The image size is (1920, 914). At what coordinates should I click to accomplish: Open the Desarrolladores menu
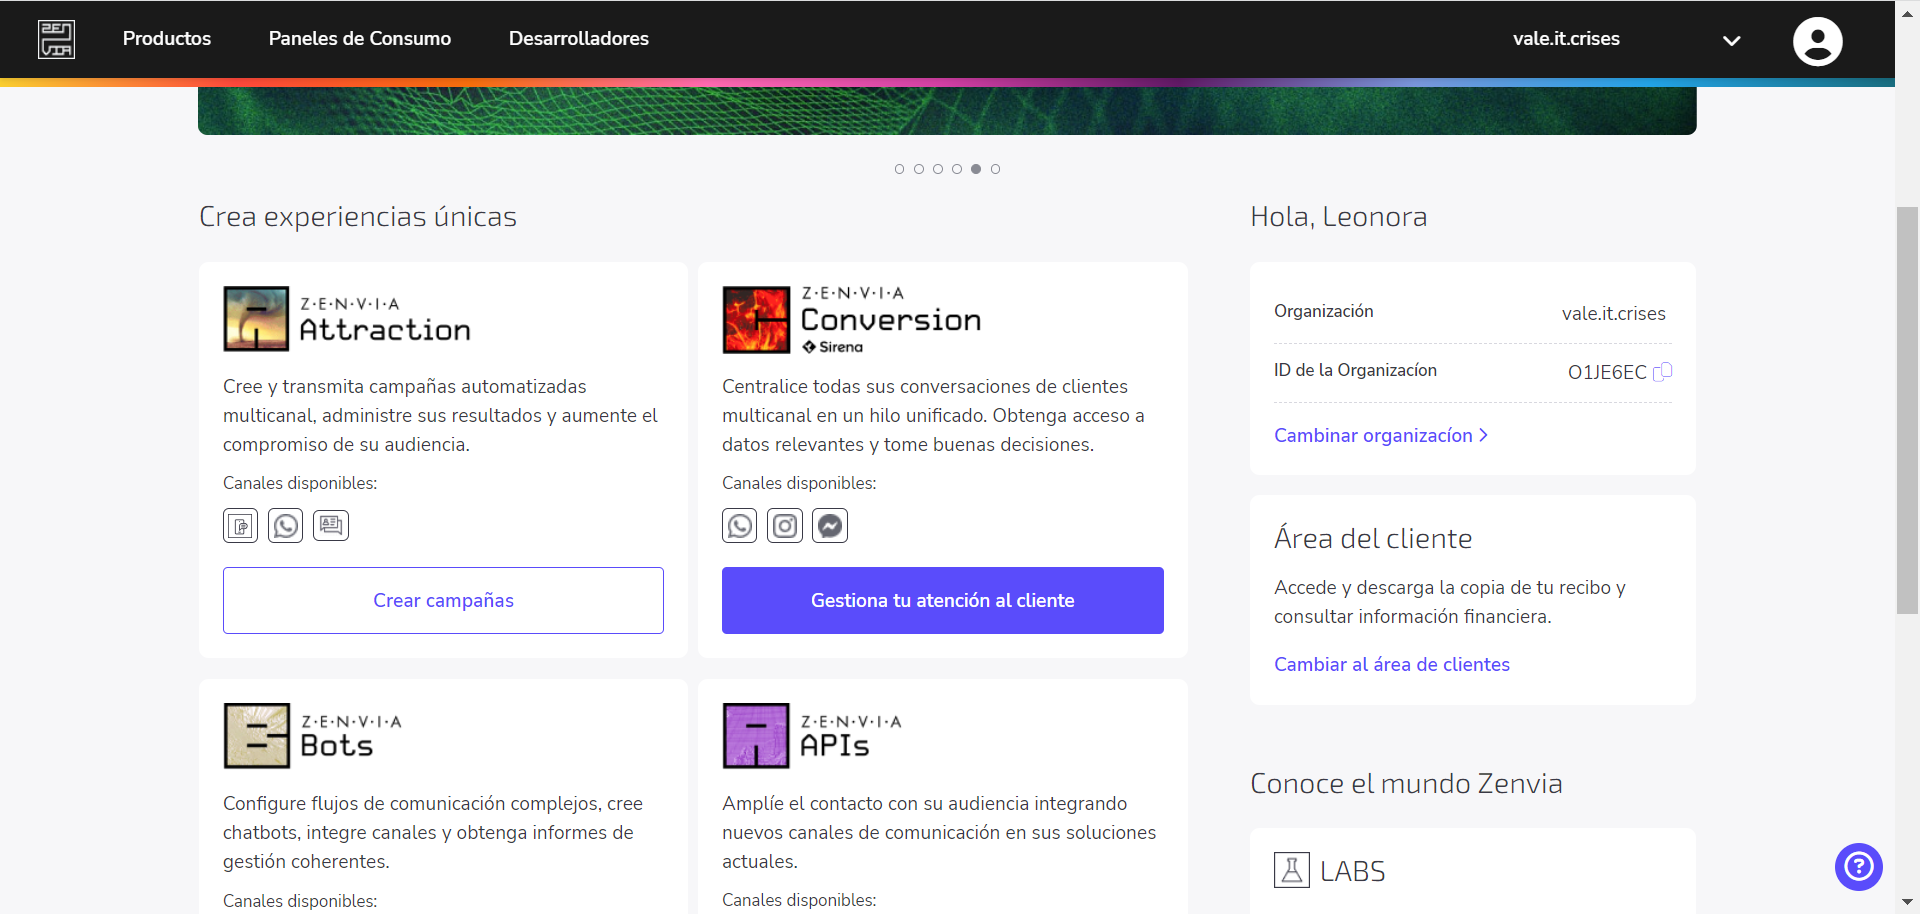[579, 38]
